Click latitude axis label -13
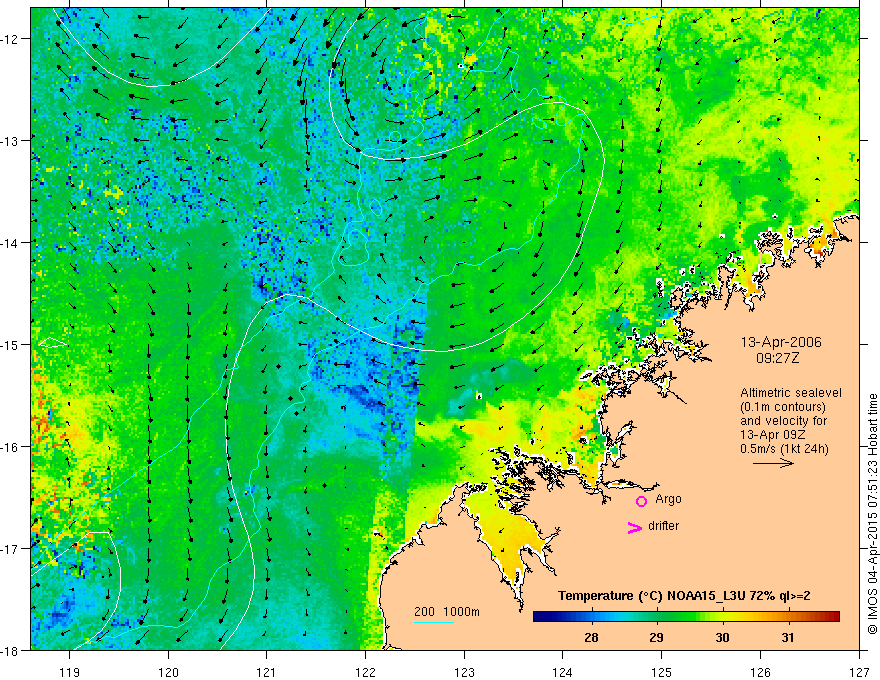 [11, 141]
